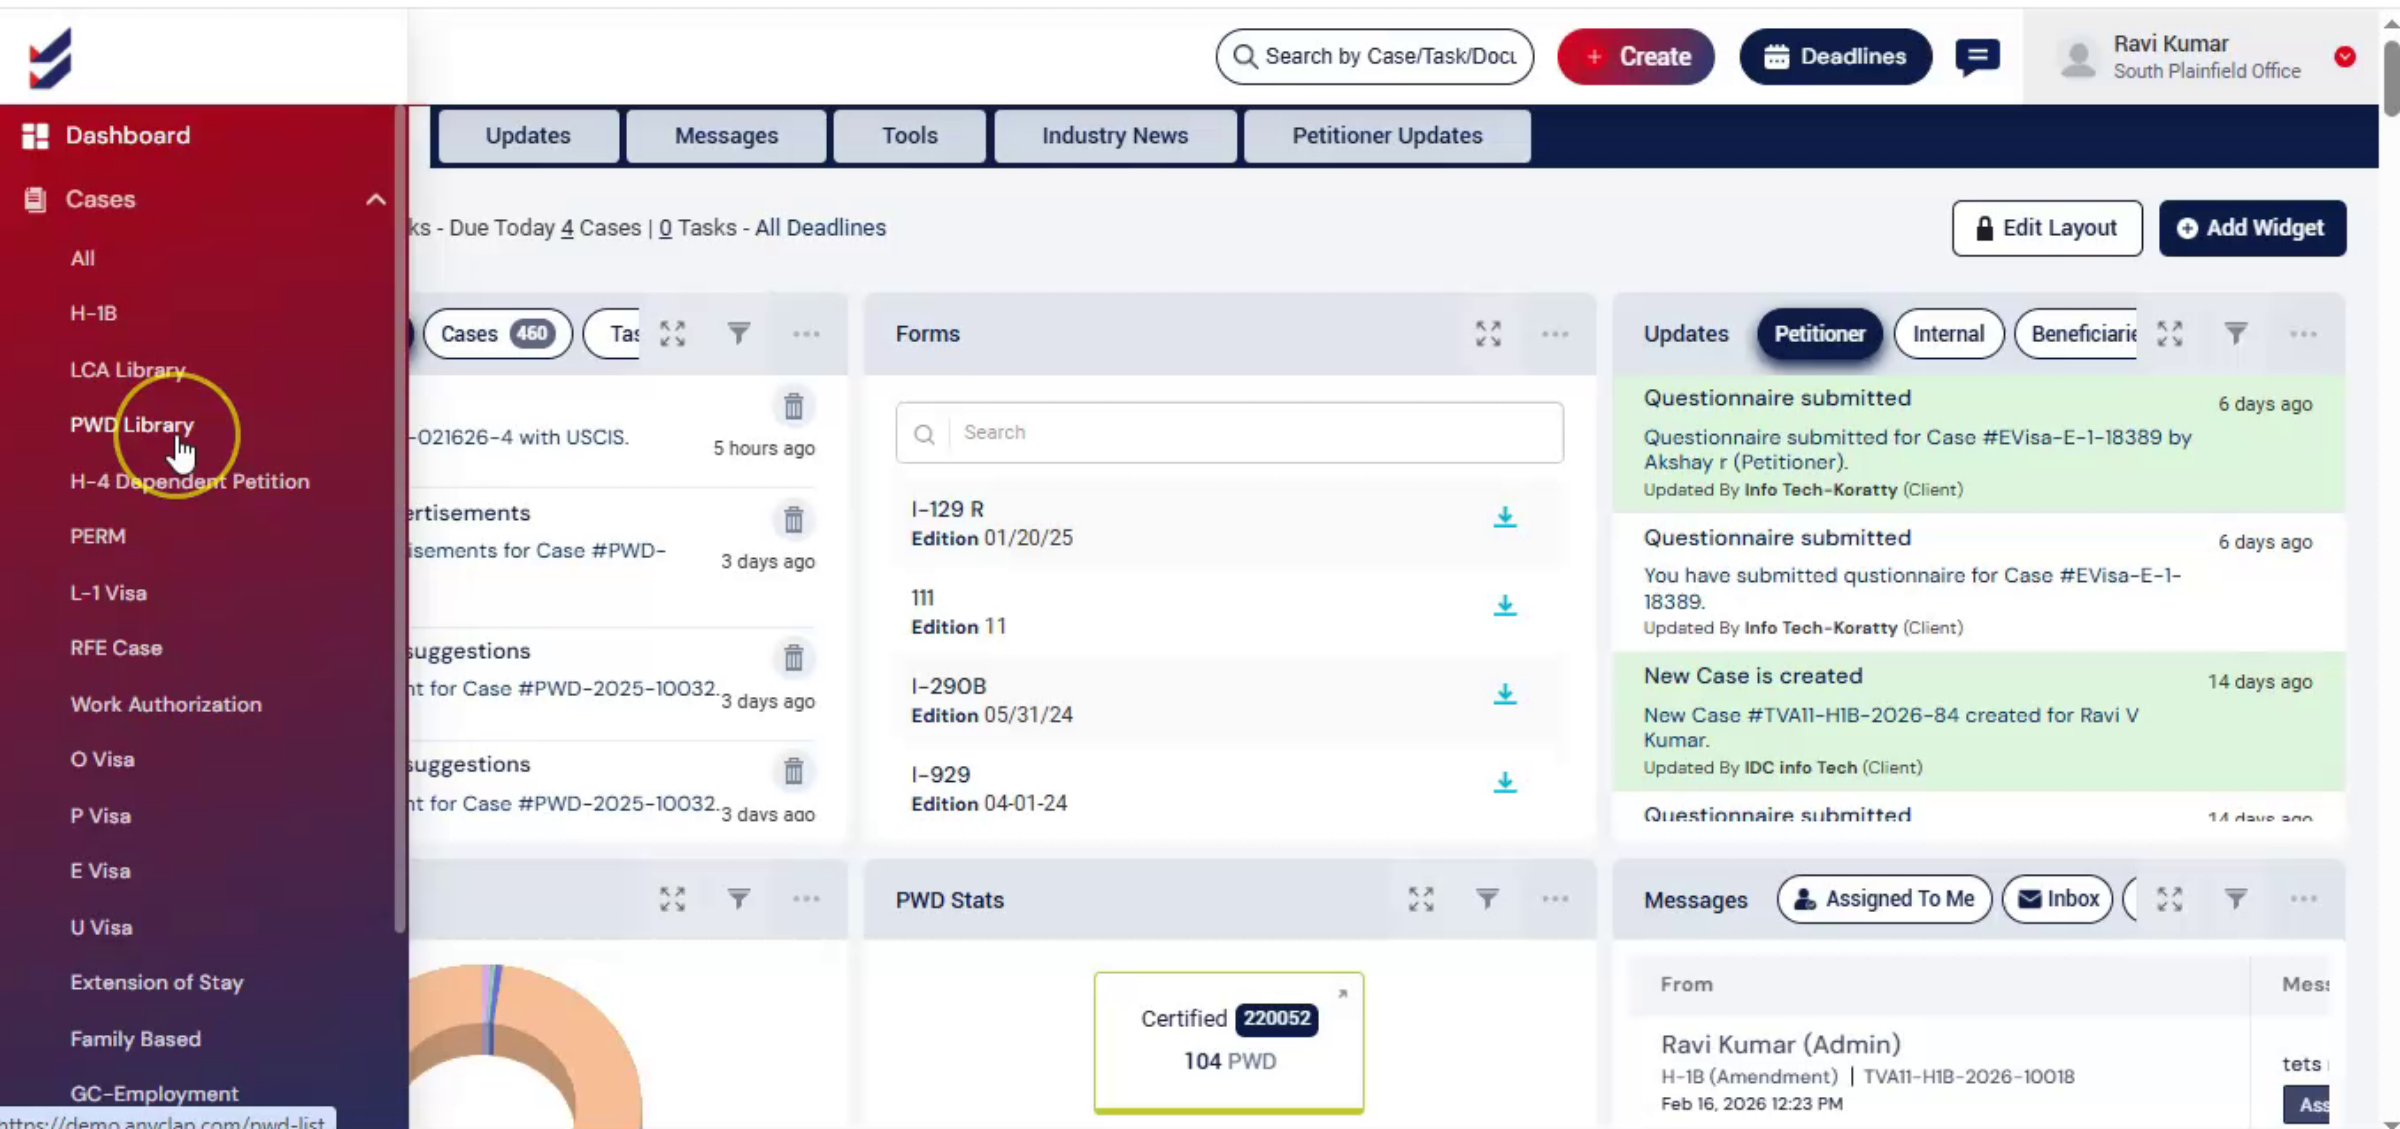Open more options for PWD Stats widget
The width and height of the screenshot is (2400, 1129).
click(x=1555, y=899)
